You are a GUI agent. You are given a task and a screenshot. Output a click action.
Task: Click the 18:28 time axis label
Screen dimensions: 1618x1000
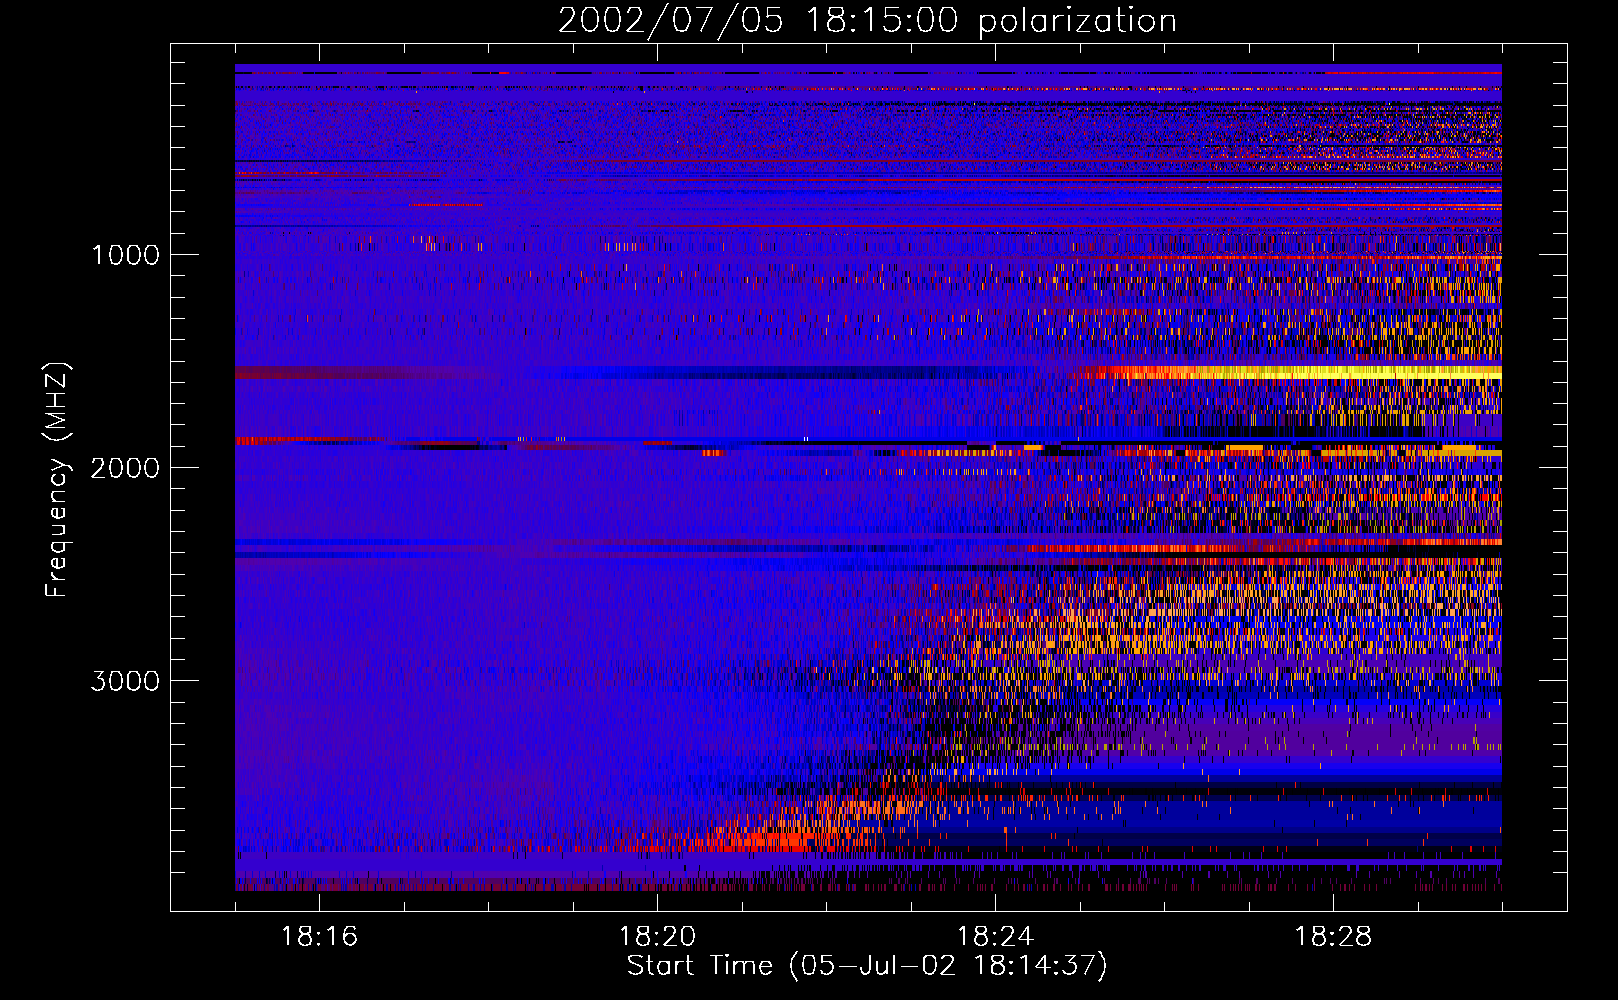[x=1333, y=937]
